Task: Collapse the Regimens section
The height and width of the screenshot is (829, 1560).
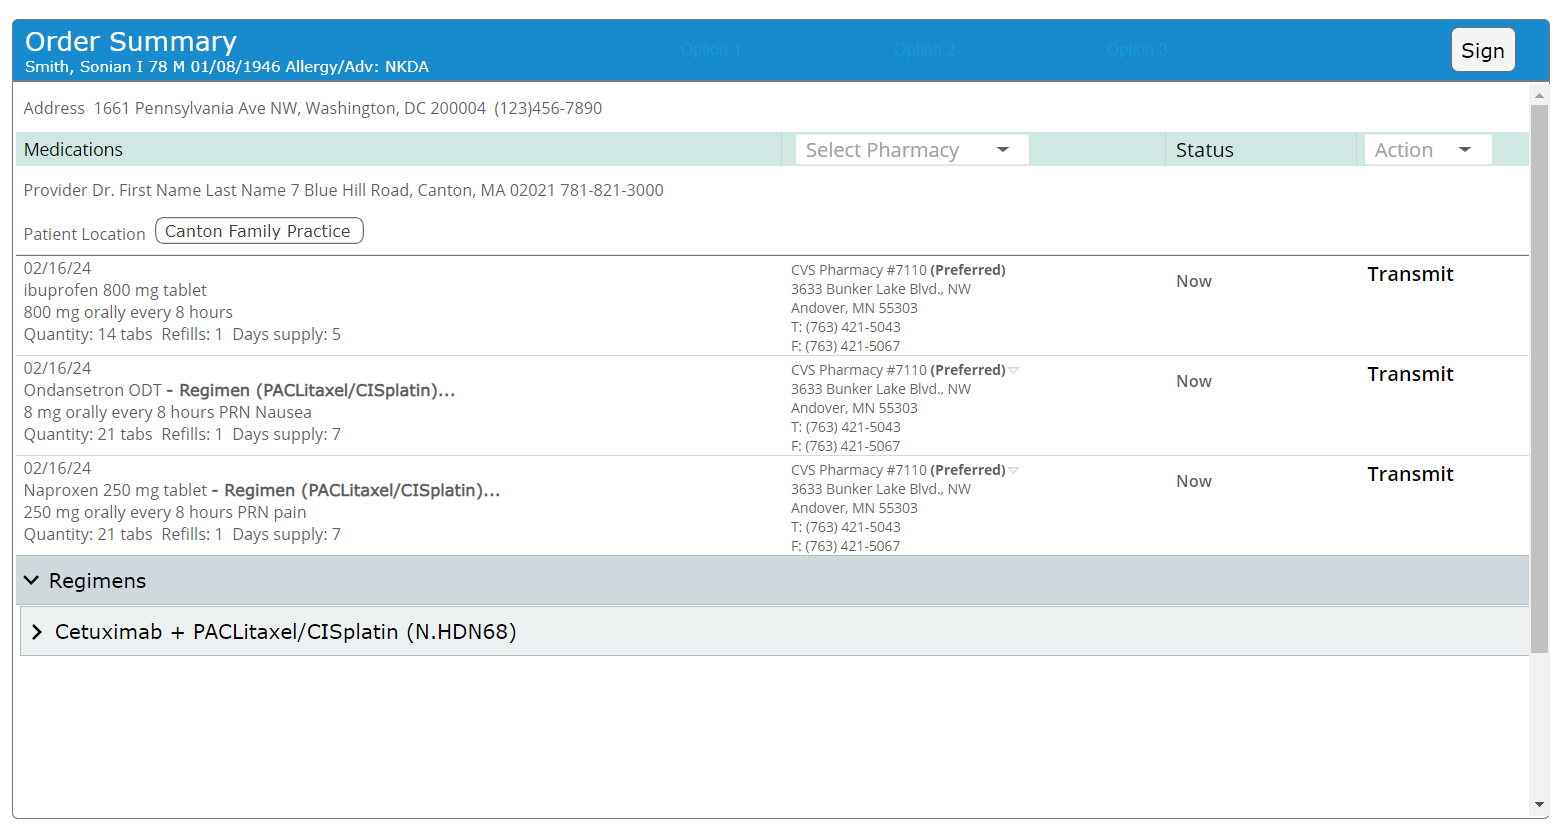Action: tap(31, 580)
